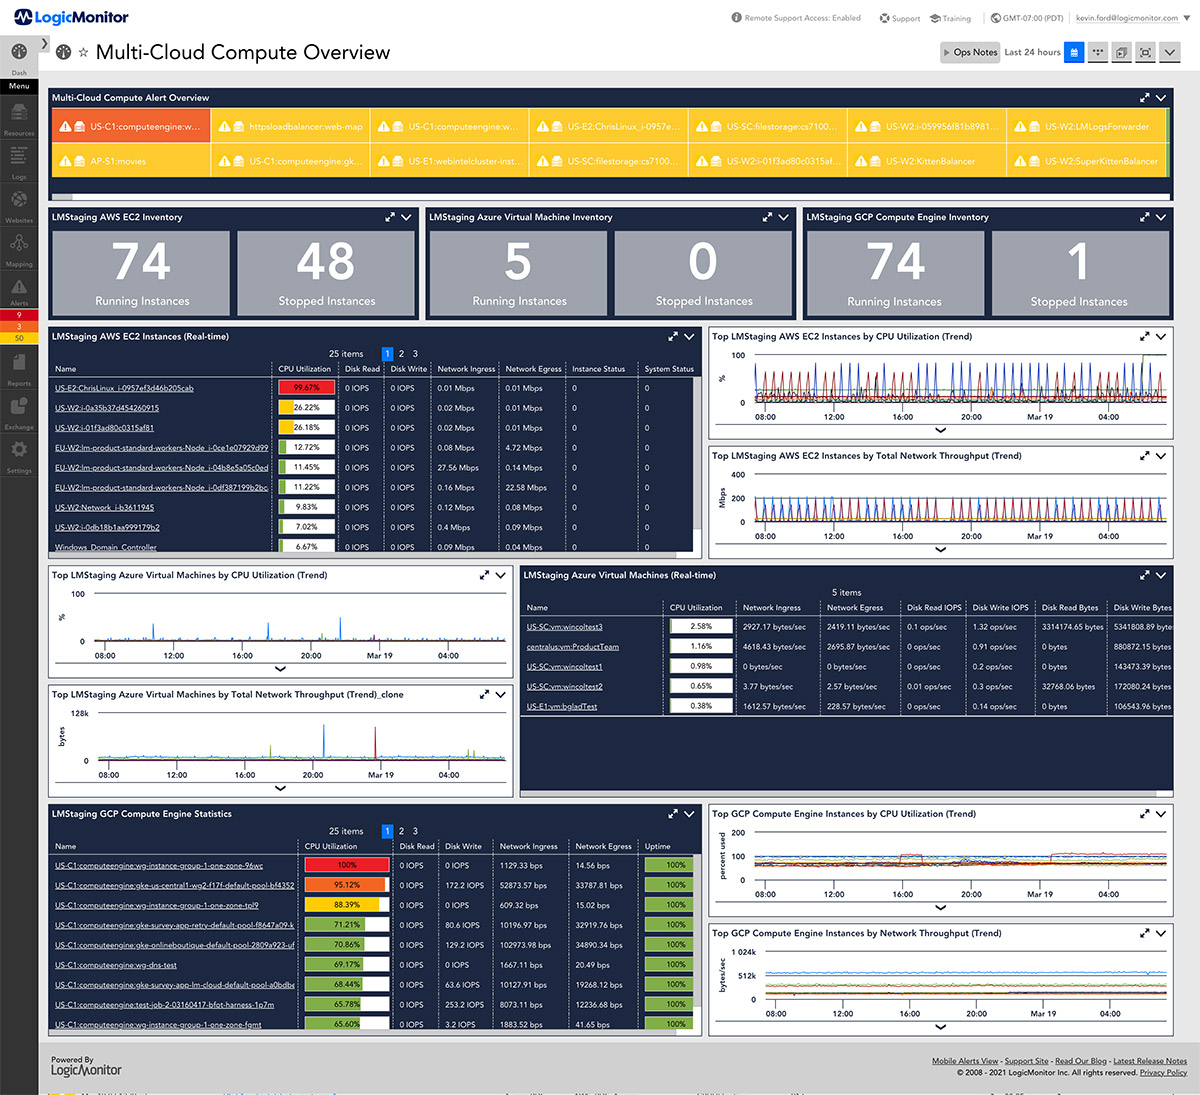Click the Ops Notes button
This screenshot has height=1095, width=1200.
(969, 52)
